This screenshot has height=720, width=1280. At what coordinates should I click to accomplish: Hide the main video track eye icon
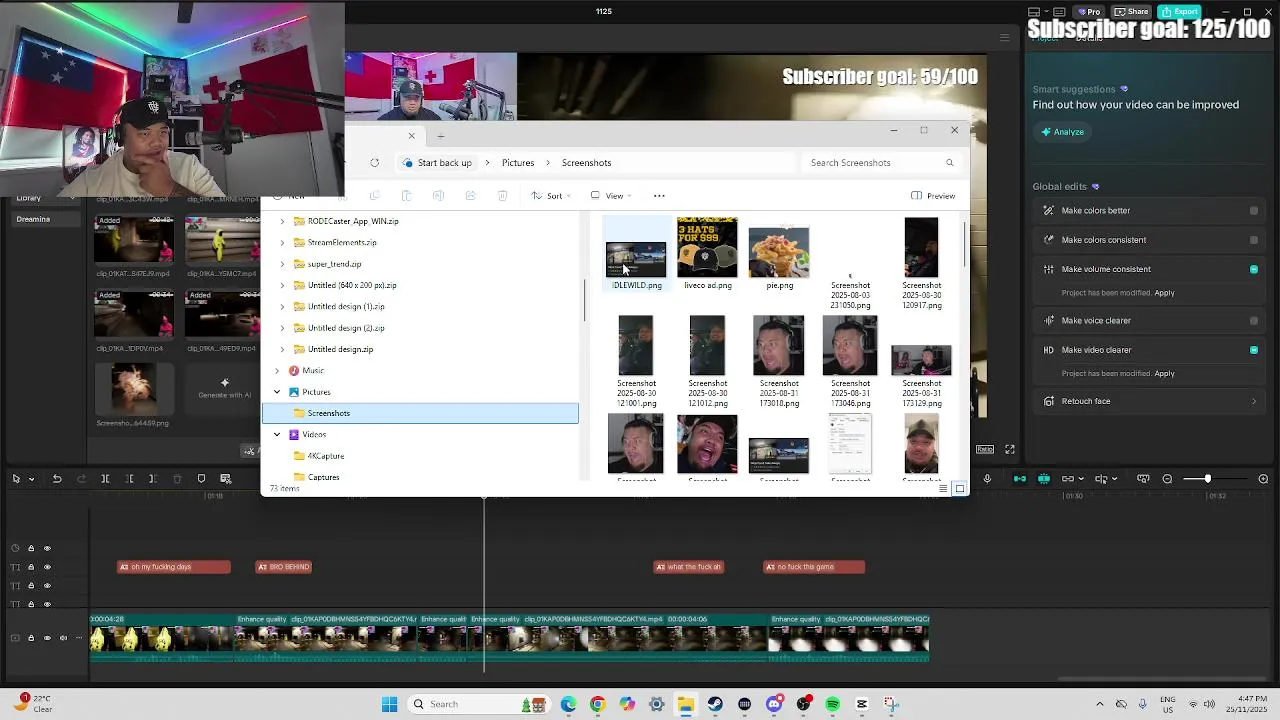[x=47, y=638]
